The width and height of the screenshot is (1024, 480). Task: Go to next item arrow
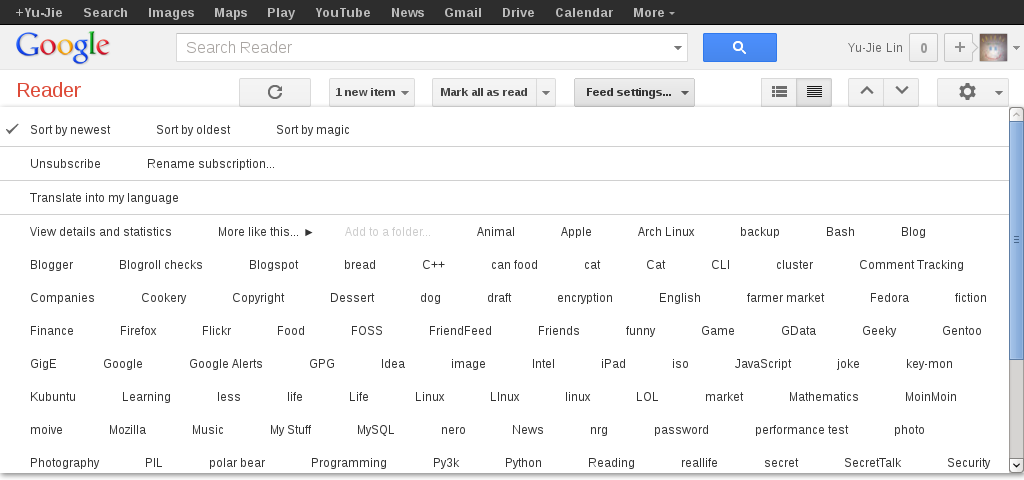pyautogui.click(x=901, y=92)
